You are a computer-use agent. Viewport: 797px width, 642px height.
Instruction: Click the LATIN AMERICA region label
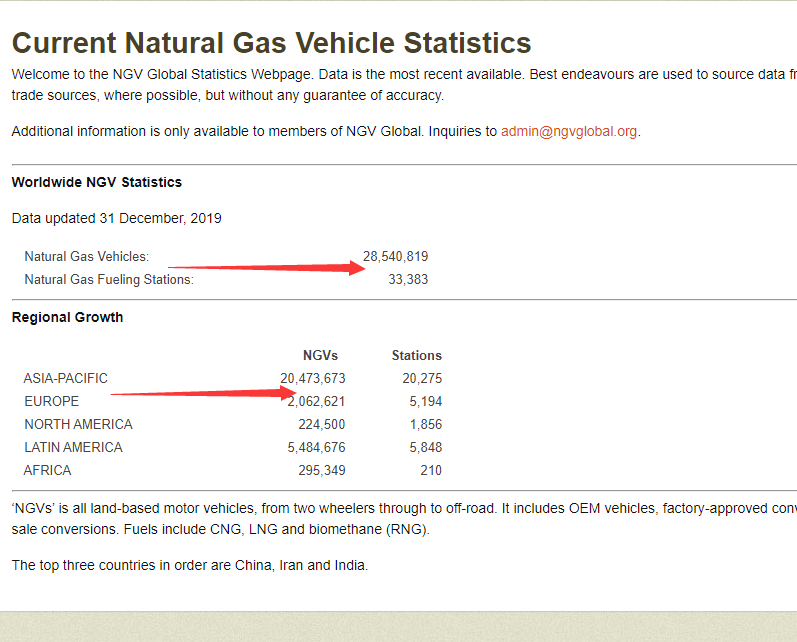[x=73, y=447]
